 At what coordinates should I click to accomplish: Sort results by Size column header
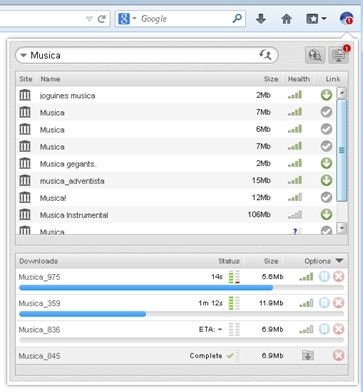[x=271, y=79]
